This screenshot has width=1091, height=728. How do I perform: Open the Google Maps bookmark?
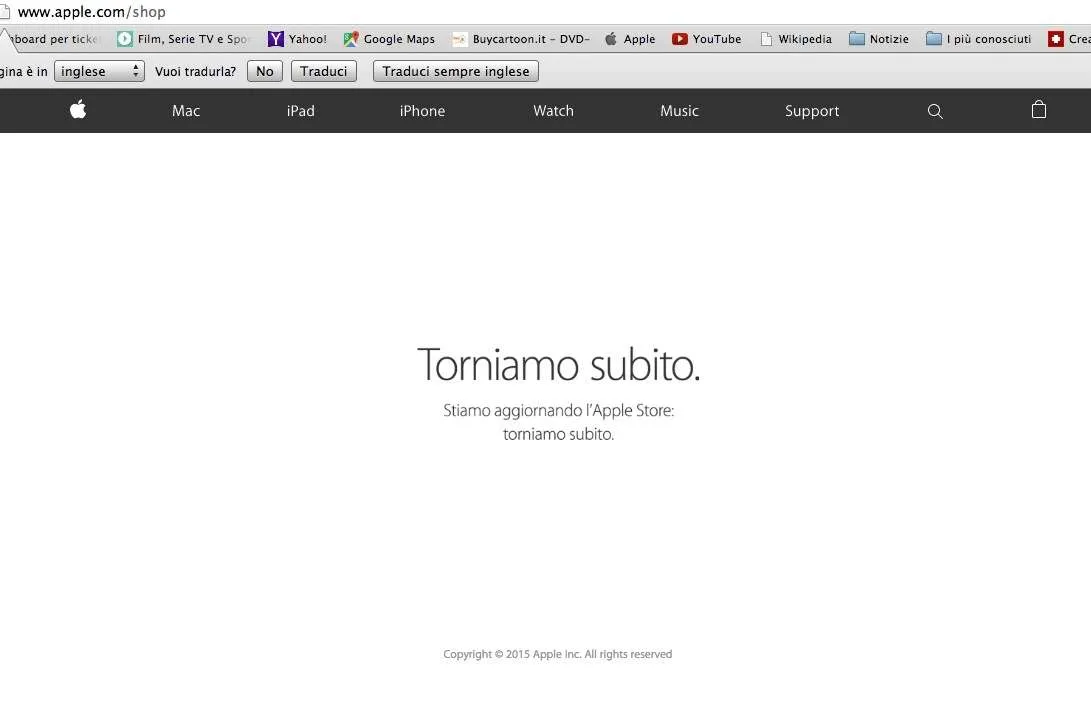click(389, 39)
